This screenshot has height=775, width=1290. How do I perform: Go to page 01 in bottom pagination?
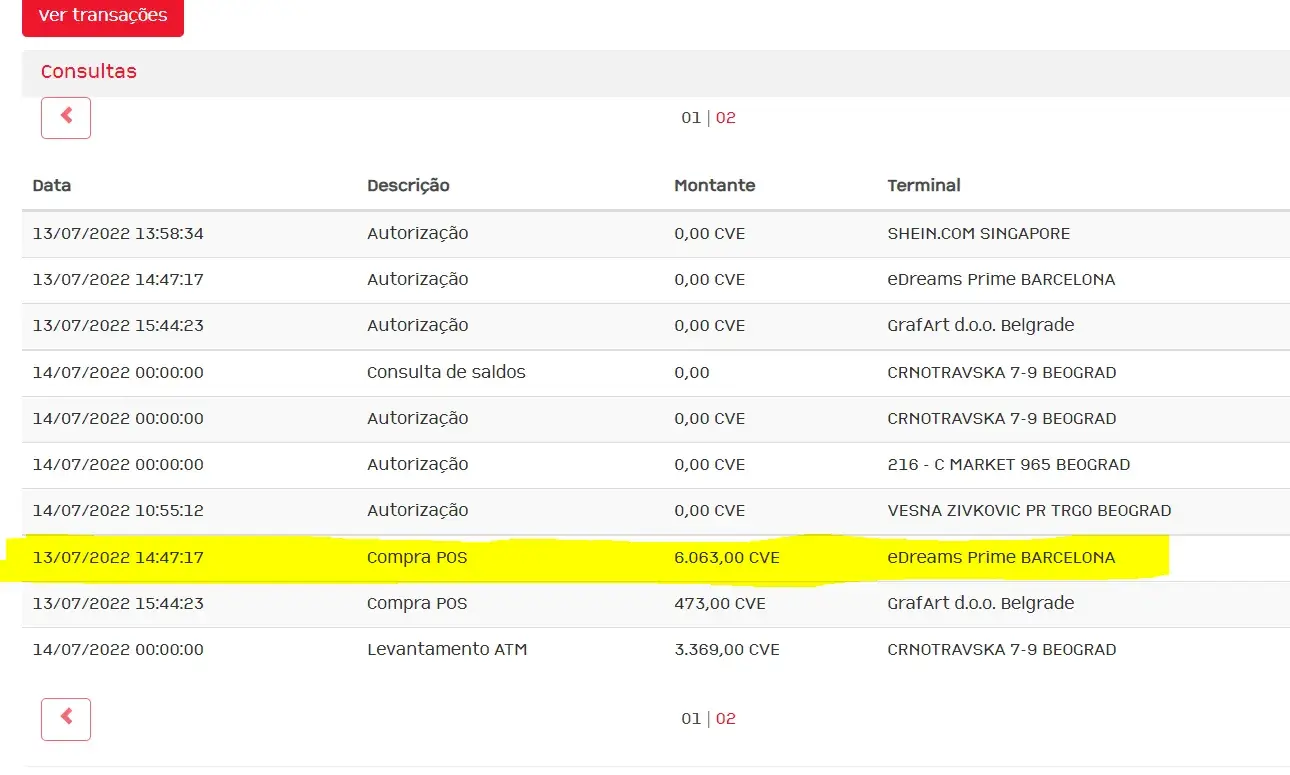[x=691, y=719]
